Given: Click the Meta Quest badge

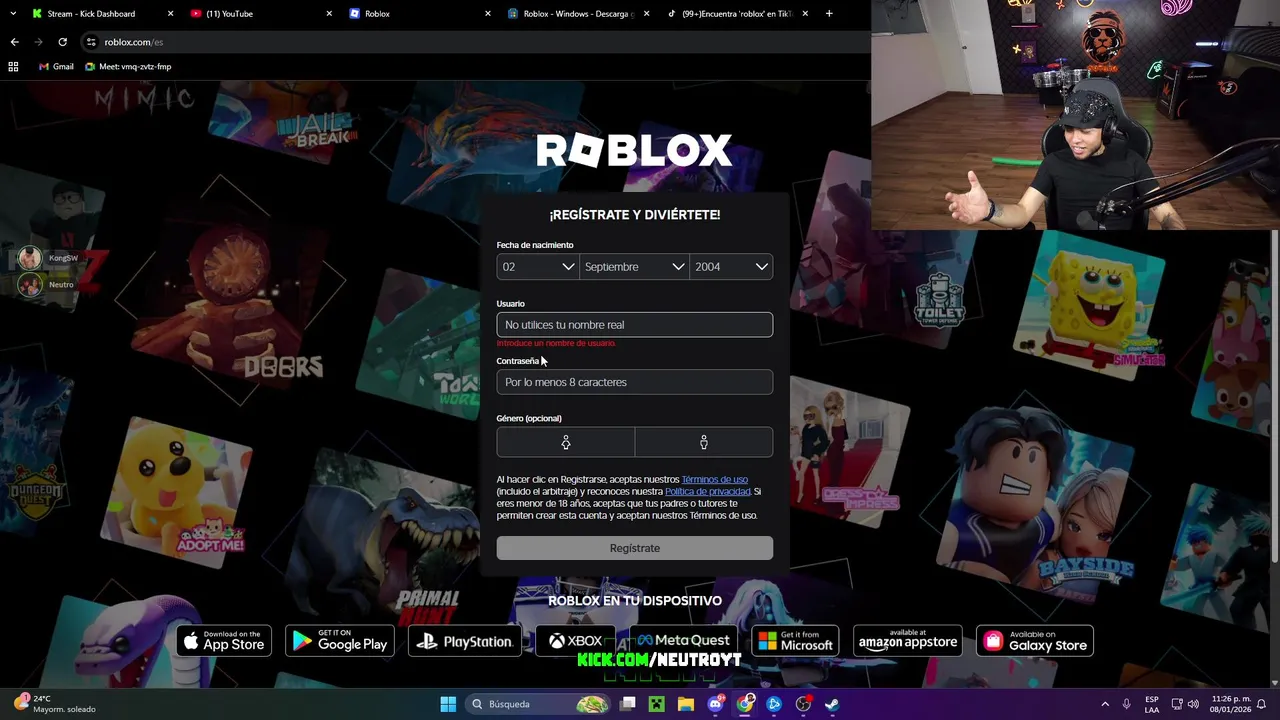Looking at the screenshot, I should [x=683, y=641].
